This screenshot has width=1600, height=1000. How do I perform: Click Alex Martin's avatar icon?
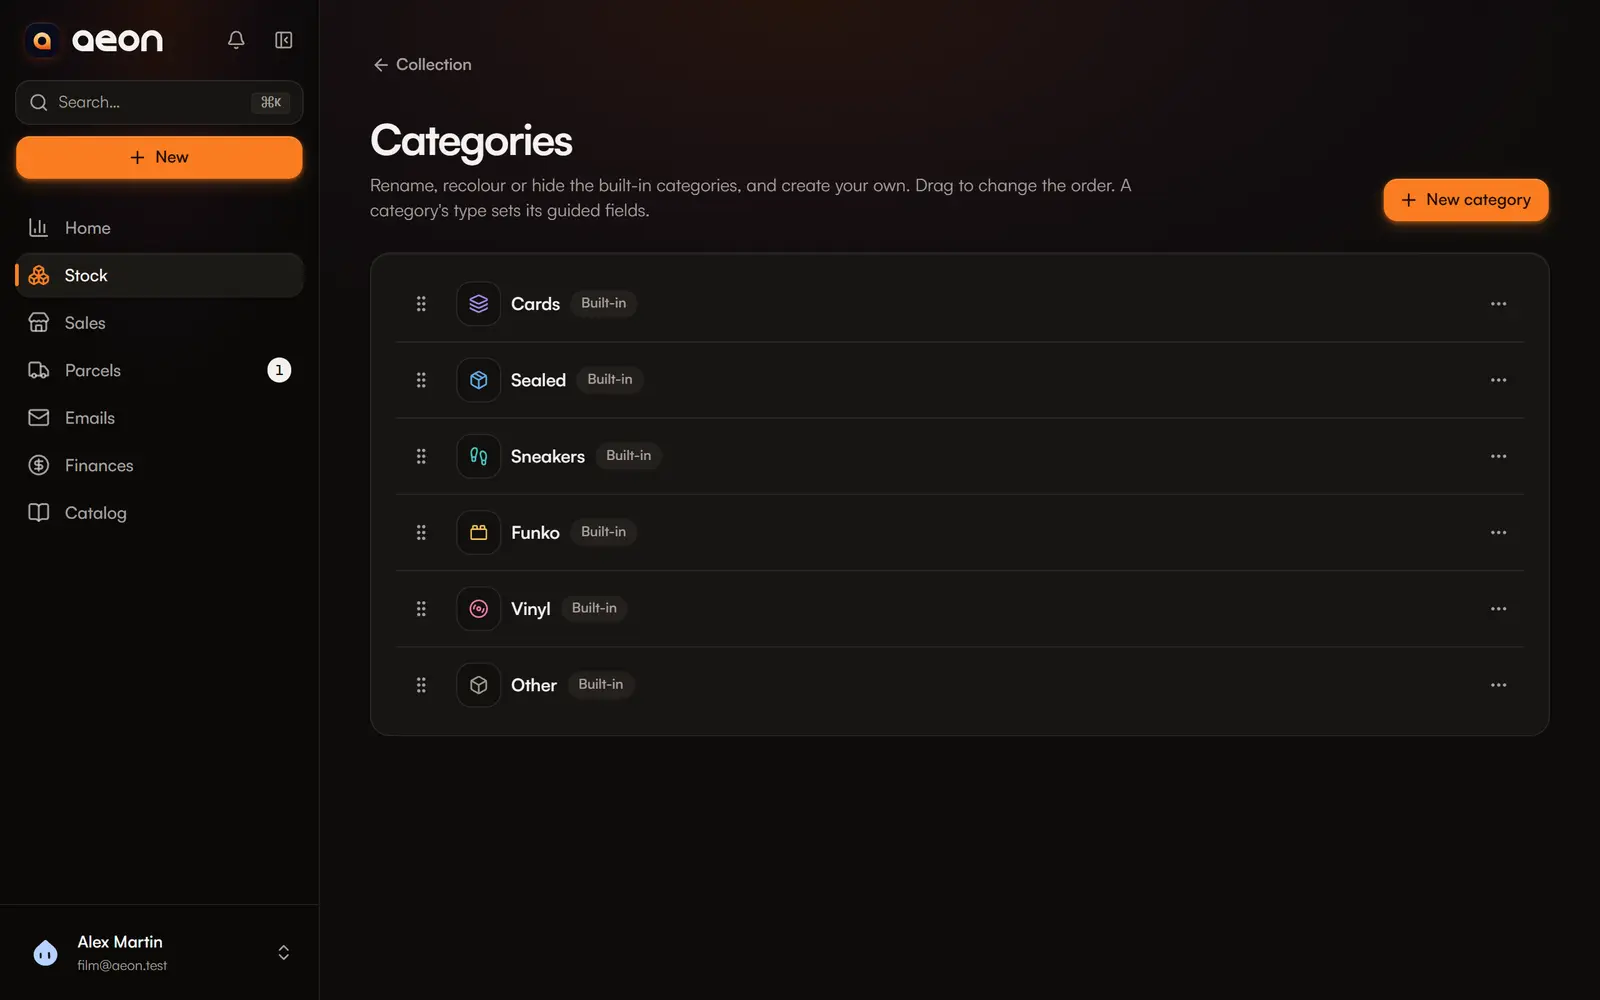(45, 953)
